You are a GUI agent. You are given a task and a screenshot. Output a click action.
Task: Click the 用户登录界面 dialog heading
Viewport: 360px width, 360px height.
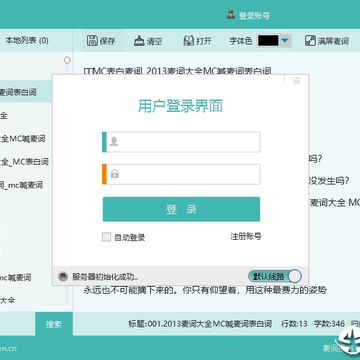180,106
